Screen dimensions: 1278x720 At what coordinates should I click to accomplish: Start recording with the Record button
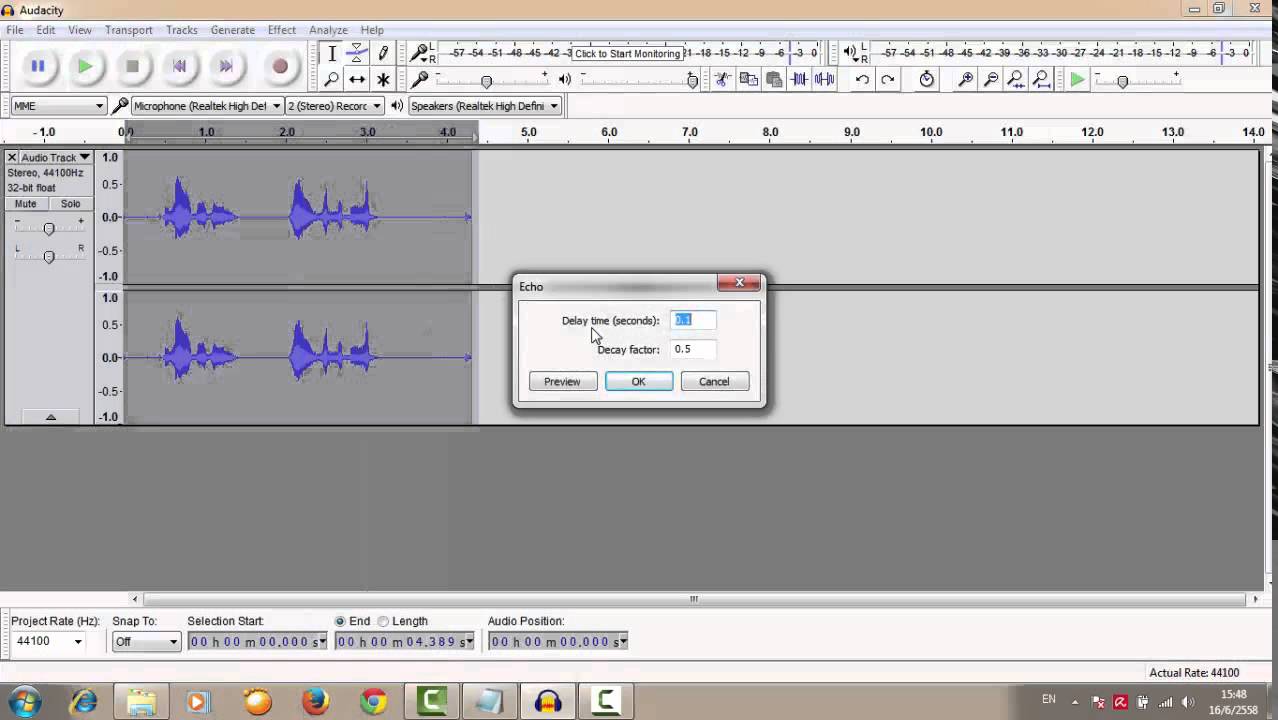pyautogui.click(x=280, y=67)
